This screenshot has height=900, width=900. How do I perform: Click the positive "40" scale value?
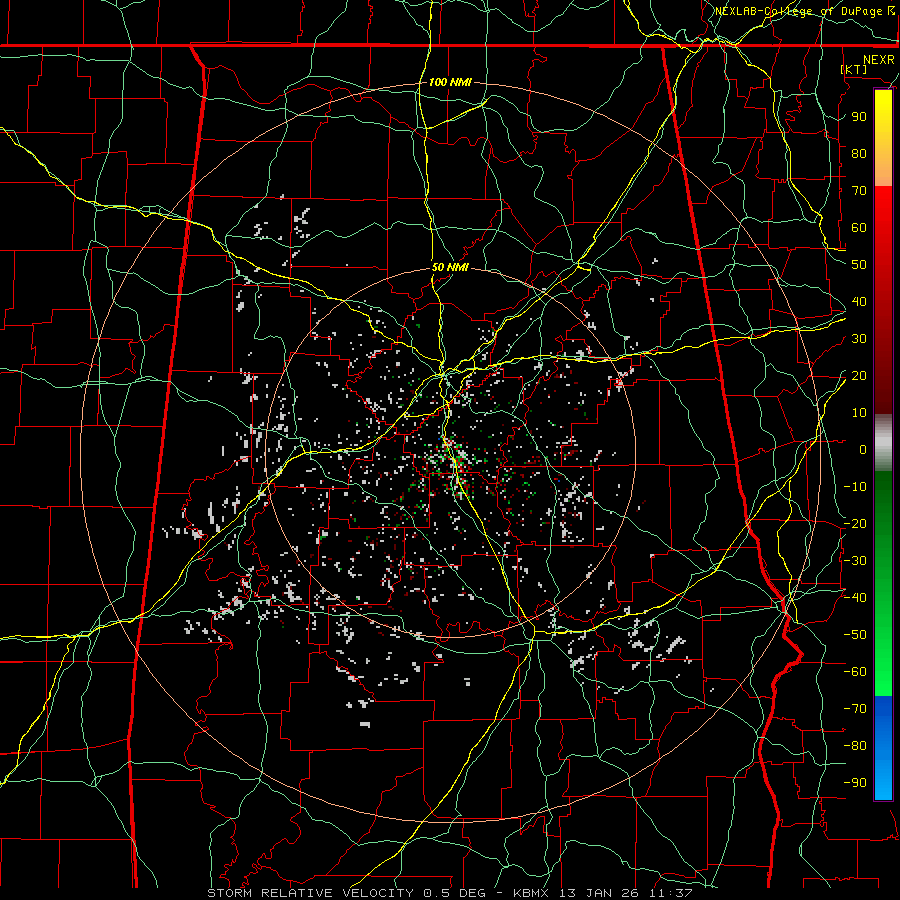coord(859,301)
